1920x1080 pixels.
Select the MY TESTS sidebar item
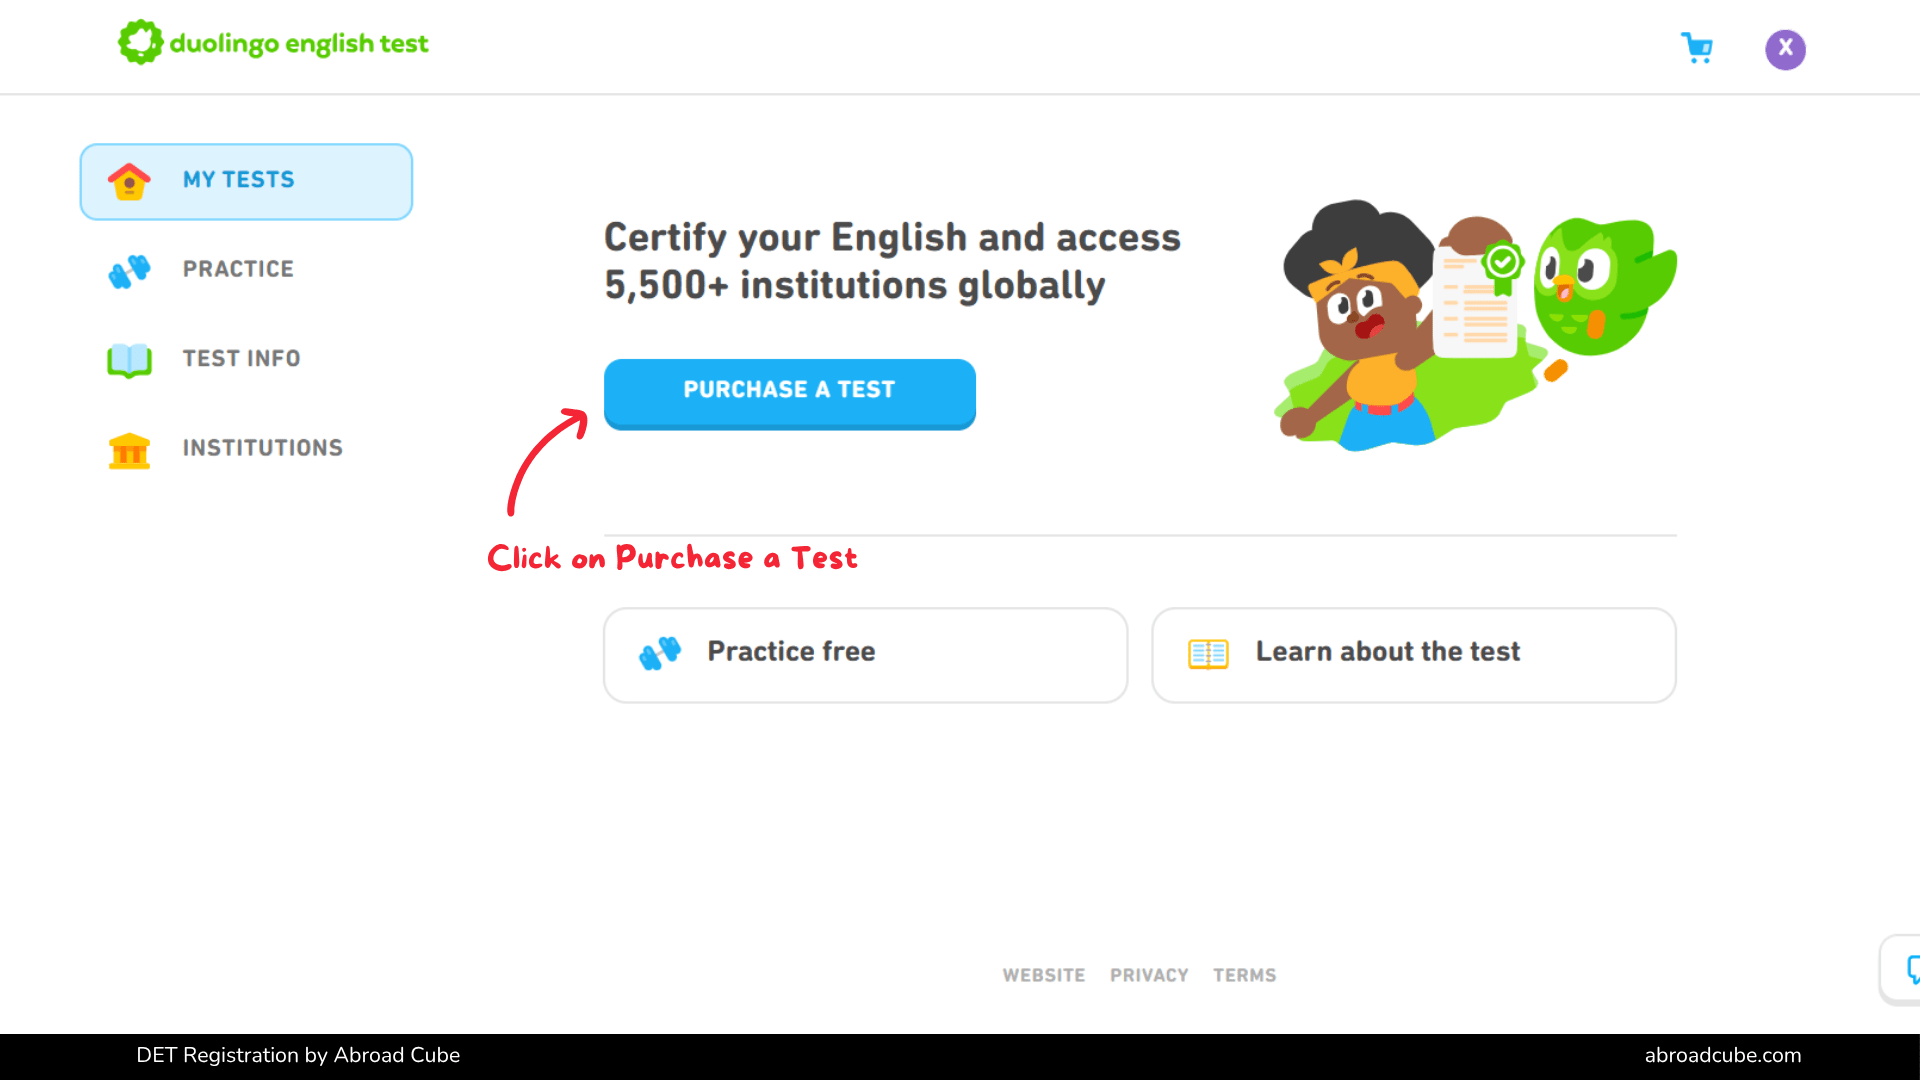(x=246, y=181)
